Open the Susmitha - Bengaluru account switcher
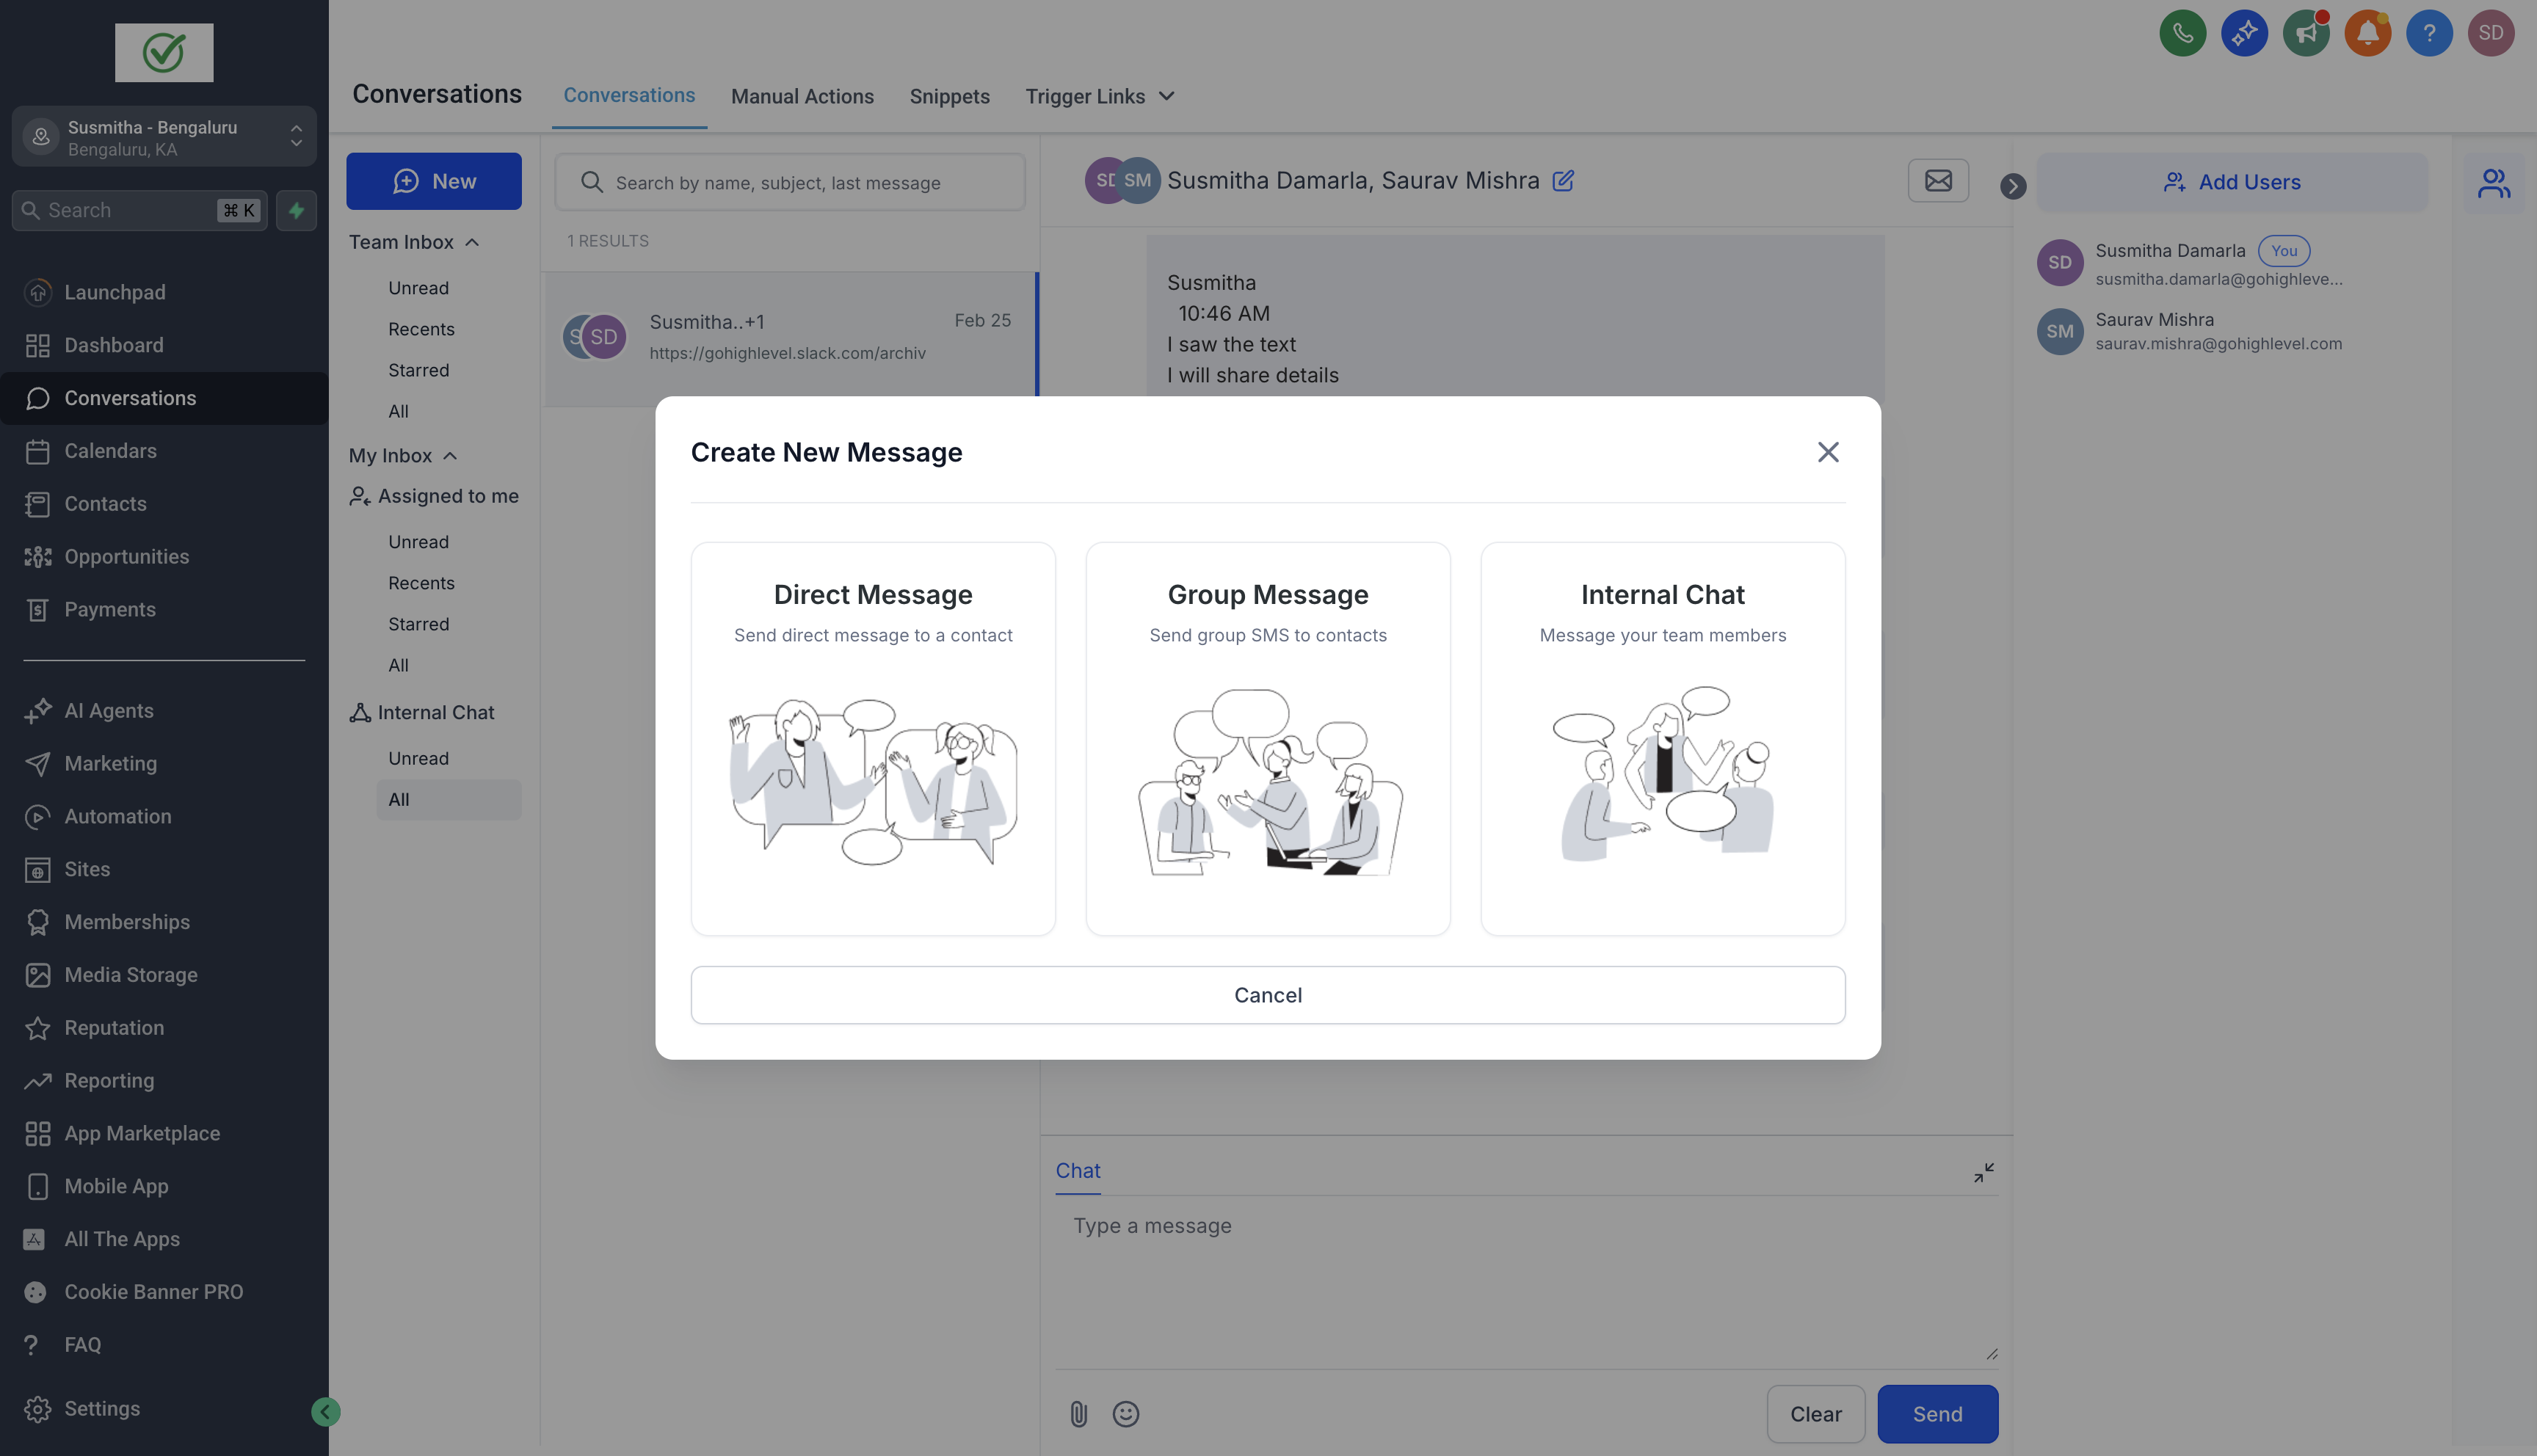Screen dimensions: 2537x1456 [x=164, y=137]
